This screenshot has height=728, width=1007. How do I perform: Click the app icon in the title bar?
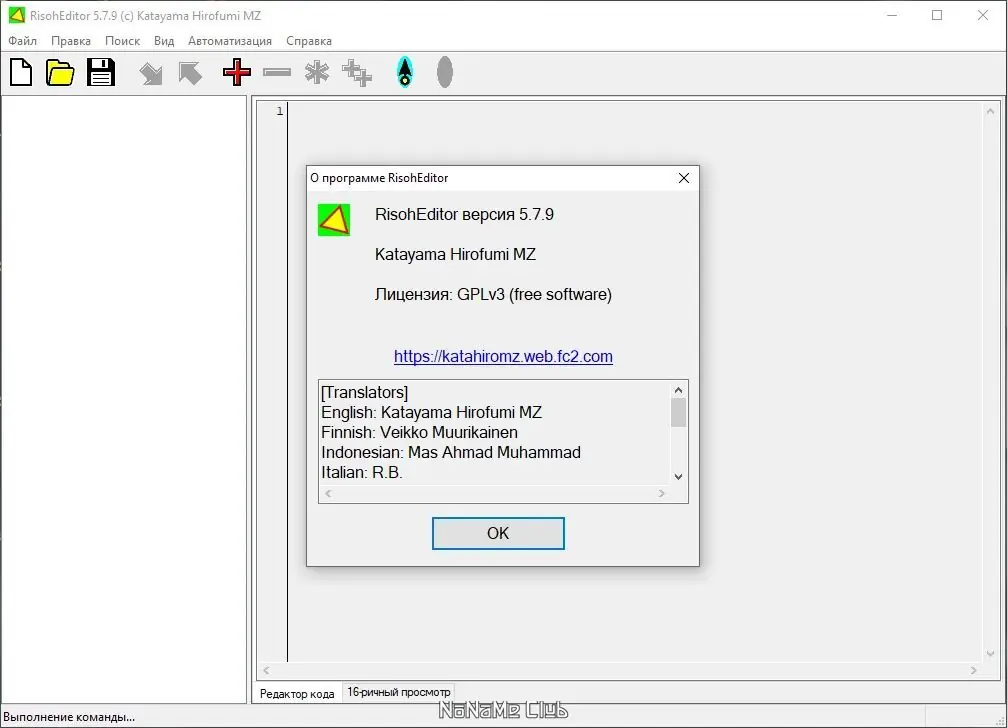(17, 15)
